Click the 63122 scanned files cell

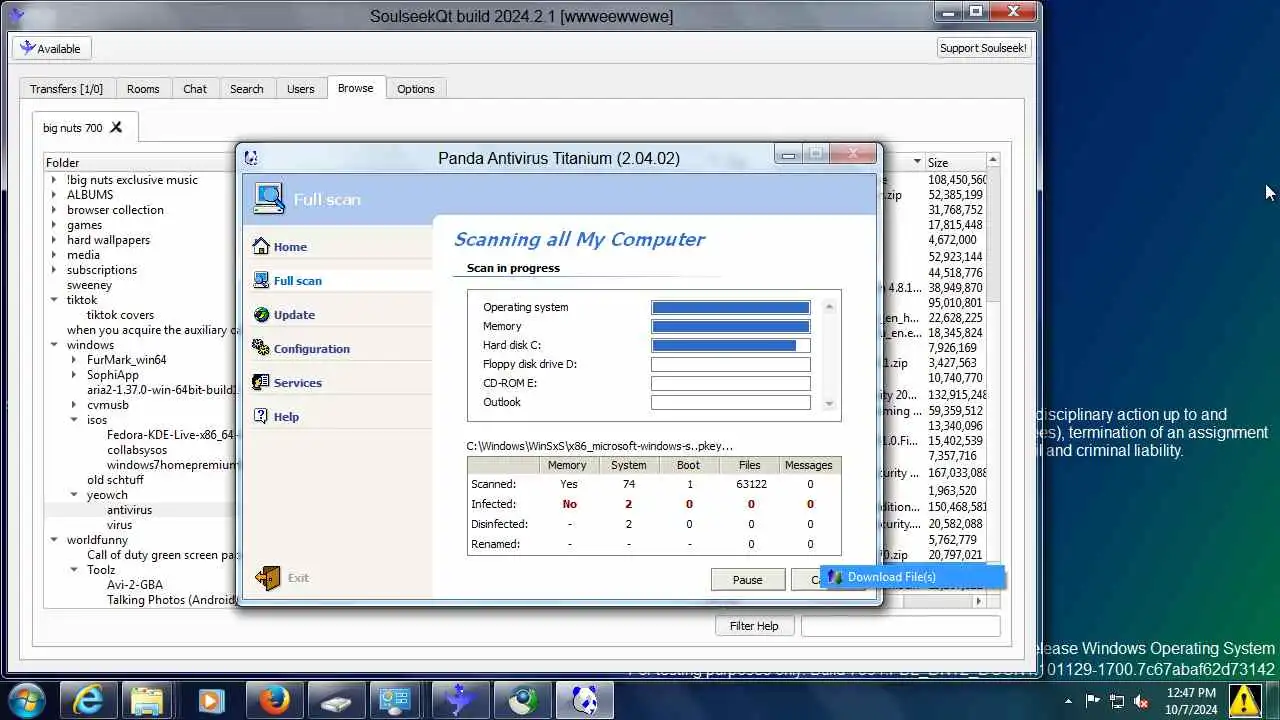751,484
